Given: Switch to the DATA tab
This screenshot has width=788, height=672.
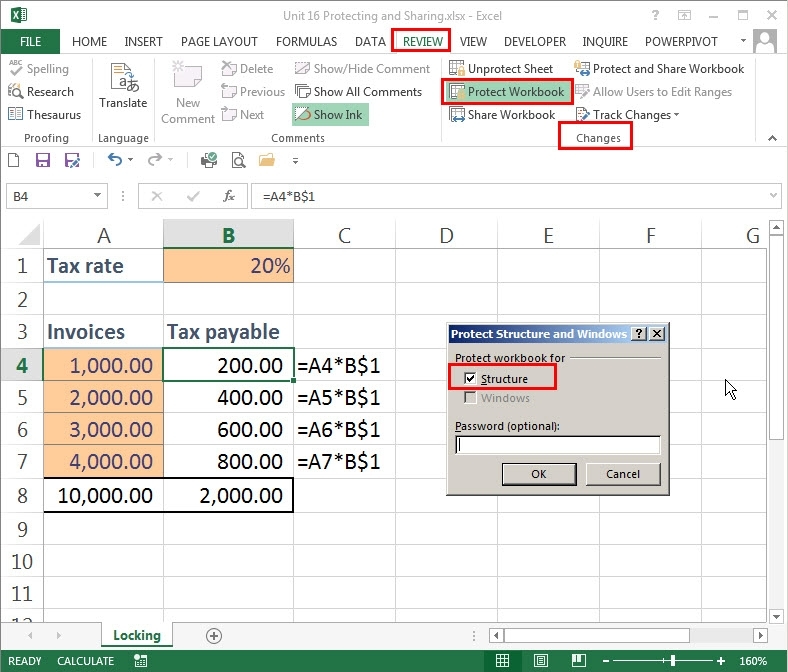Looking at the screenshot, I should pos(370,42).
